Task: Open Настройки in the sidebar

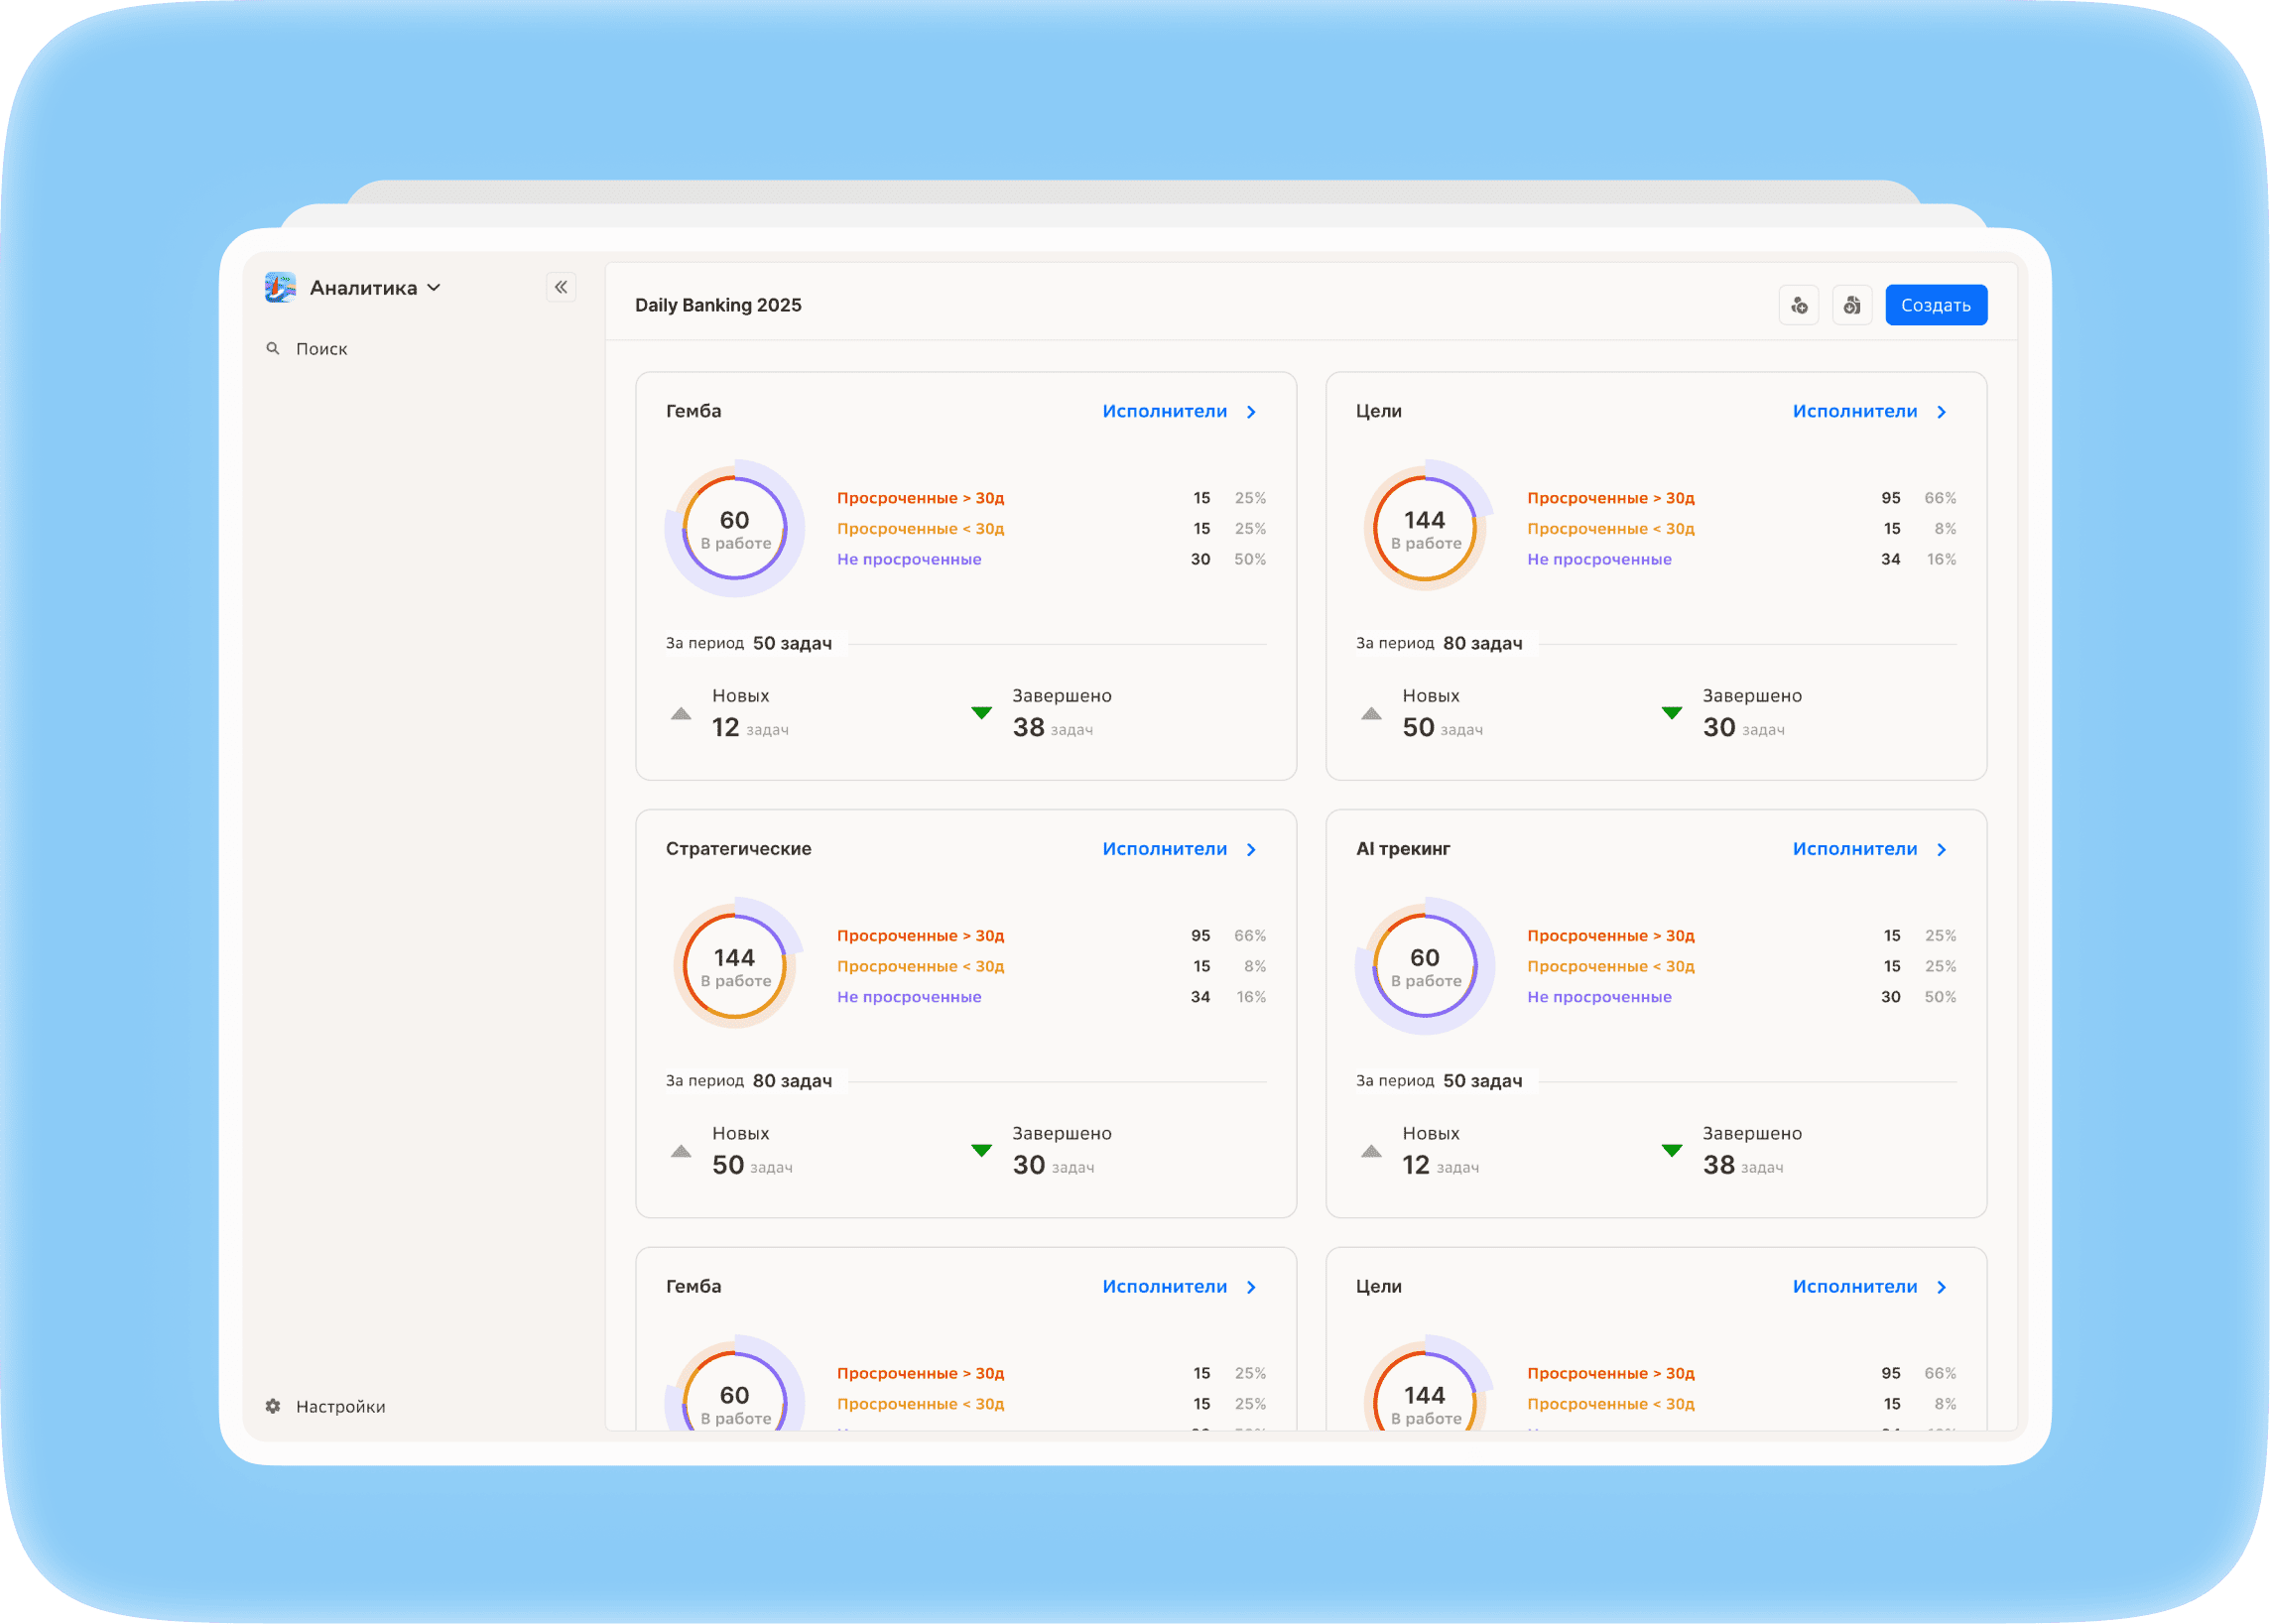Action: [340, 1406]
